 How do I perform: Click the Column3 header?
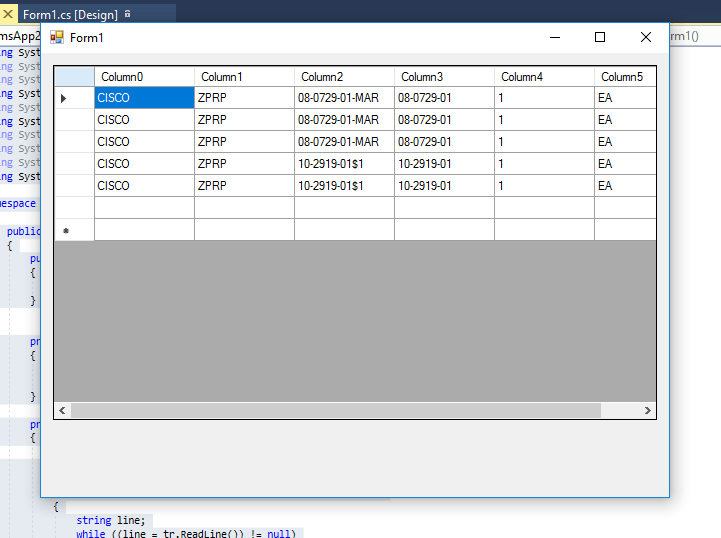point(444,77)
